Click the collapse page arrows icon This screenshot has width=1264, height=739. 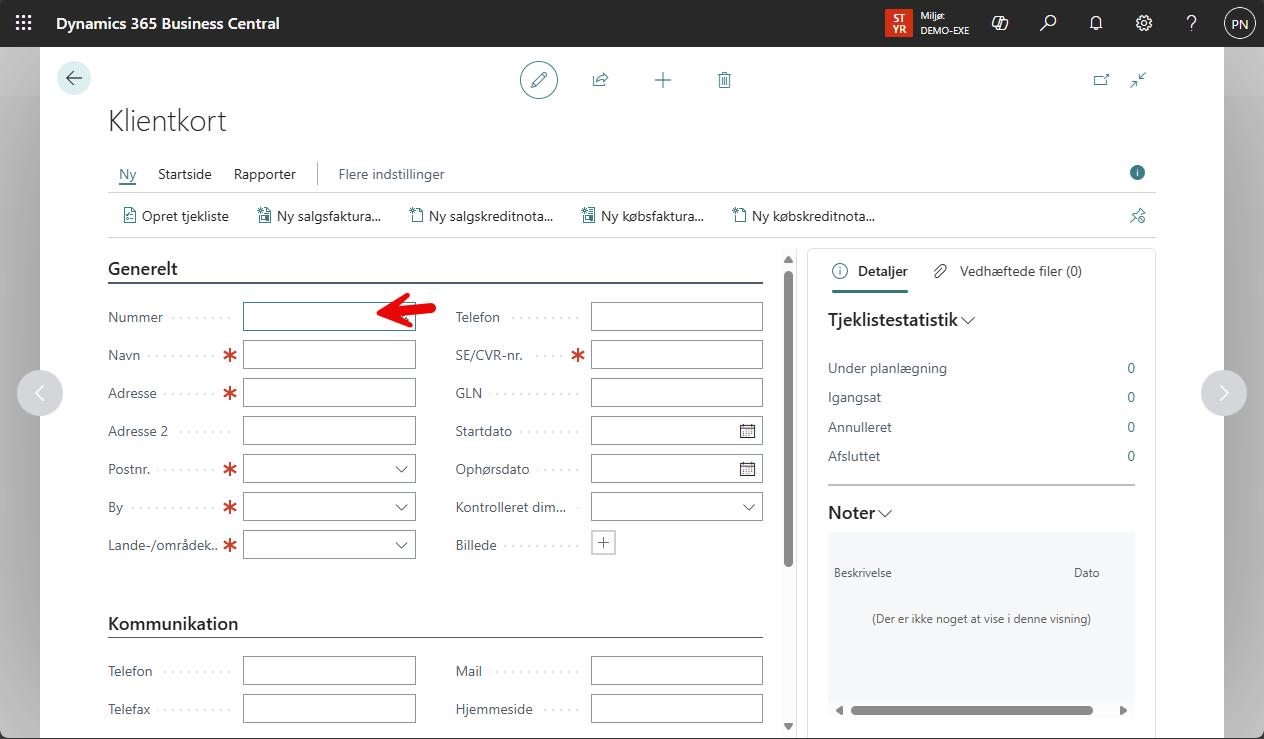1138,80
